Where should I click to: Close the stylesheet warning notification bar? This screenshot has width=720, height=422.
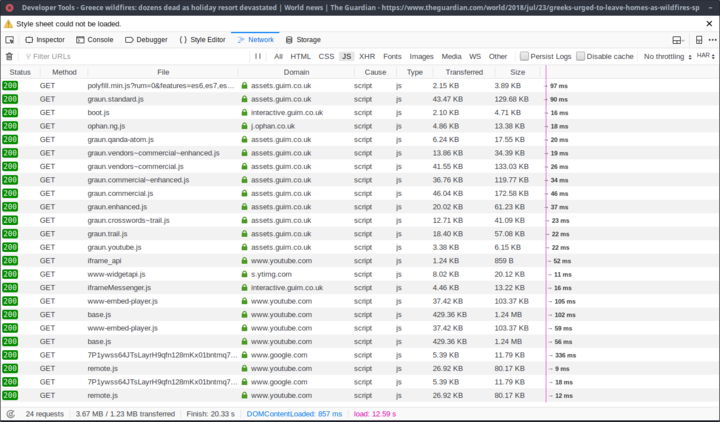(710, 22)
